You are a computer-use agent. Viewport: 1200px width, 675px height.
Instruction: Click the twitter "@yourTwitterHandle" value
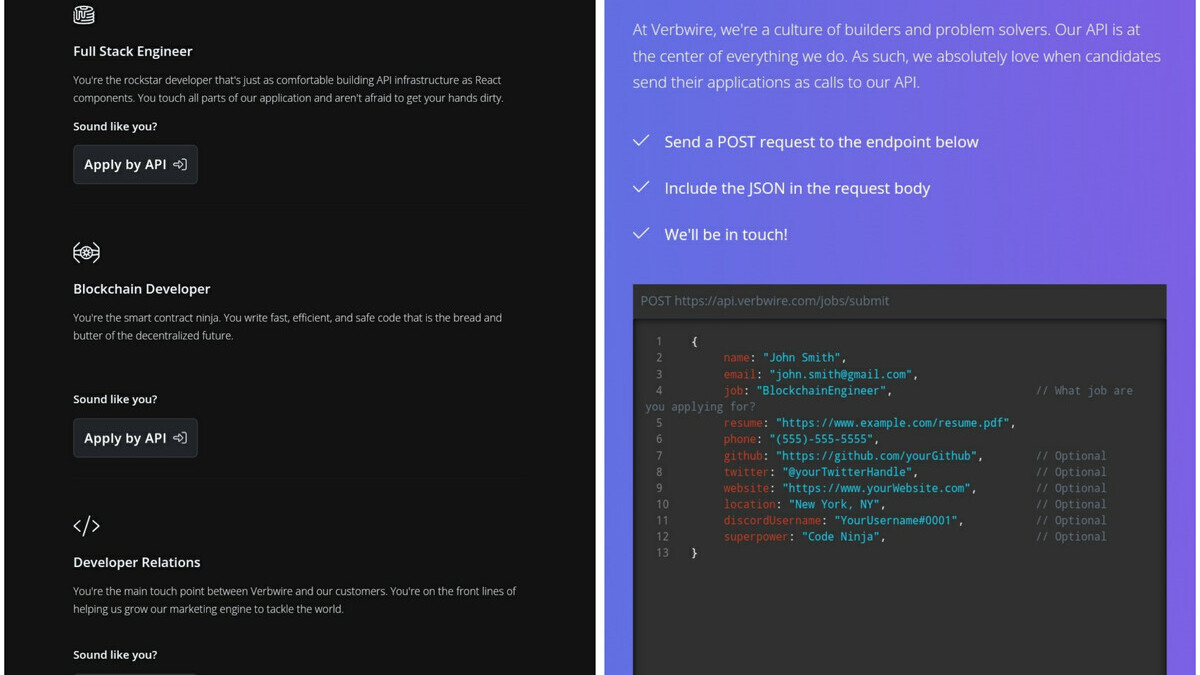point(847,472)
